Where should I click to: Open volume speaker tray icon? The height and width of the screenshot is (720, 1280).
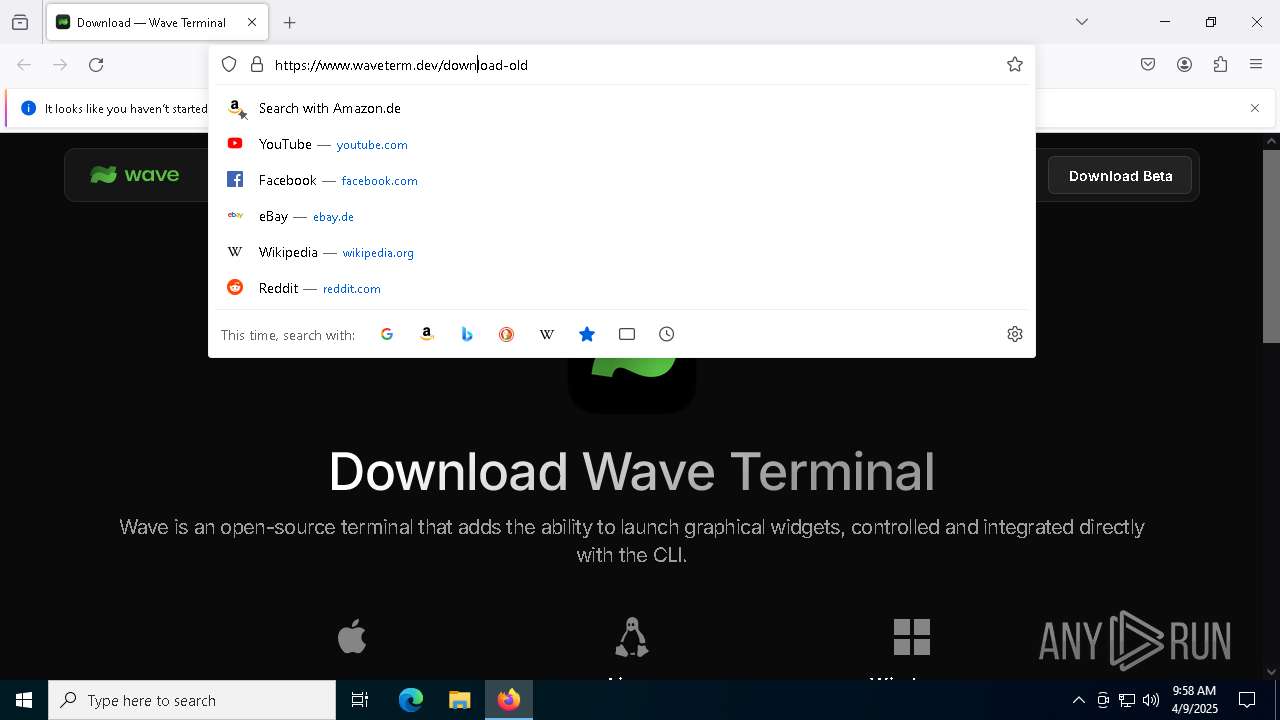1151,701
